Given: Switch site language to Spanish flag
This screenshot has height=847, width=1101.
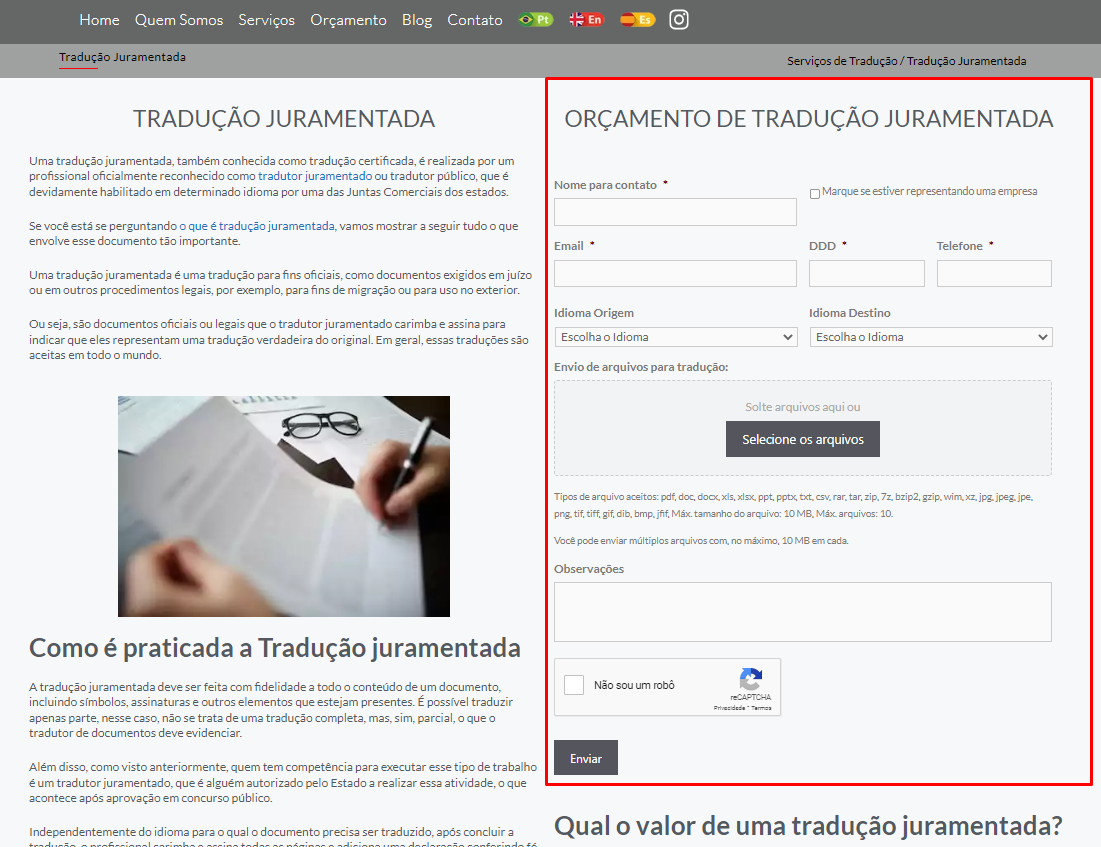Looking at the screenshot, I should pyautogui.click(x=637, y=20).
